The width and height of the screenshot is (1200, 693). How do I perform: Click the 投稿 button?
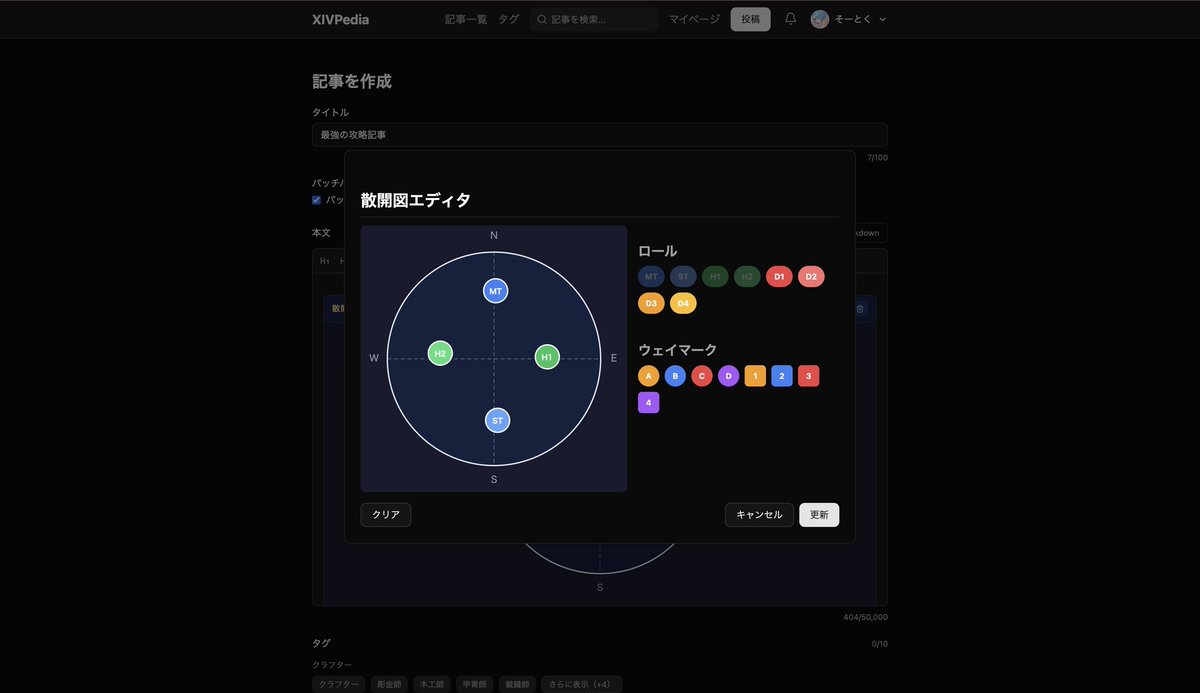click(x=751, y=19)
